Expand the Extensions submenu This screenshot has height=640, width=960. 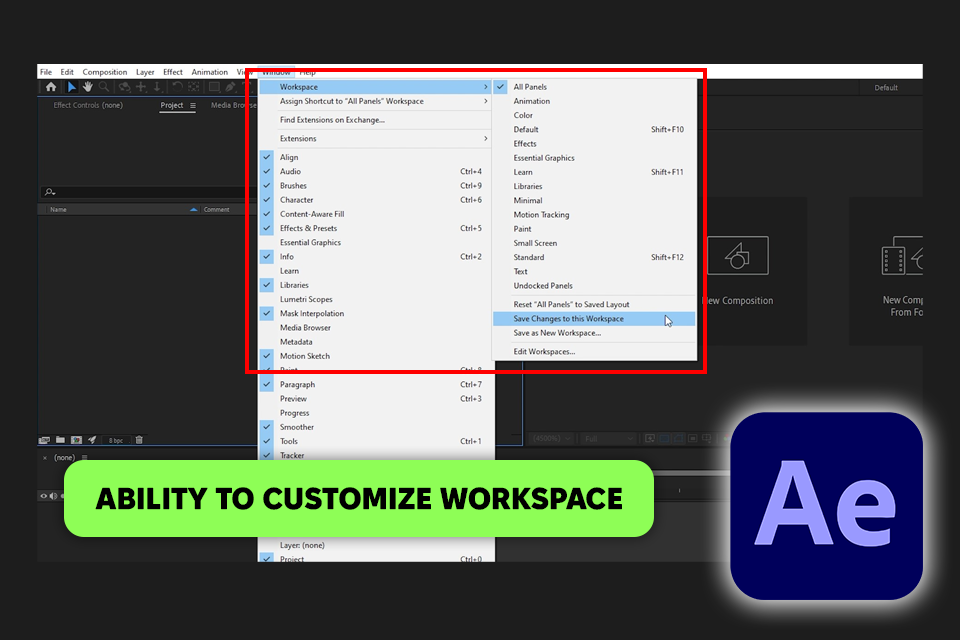tap(486, 138)
